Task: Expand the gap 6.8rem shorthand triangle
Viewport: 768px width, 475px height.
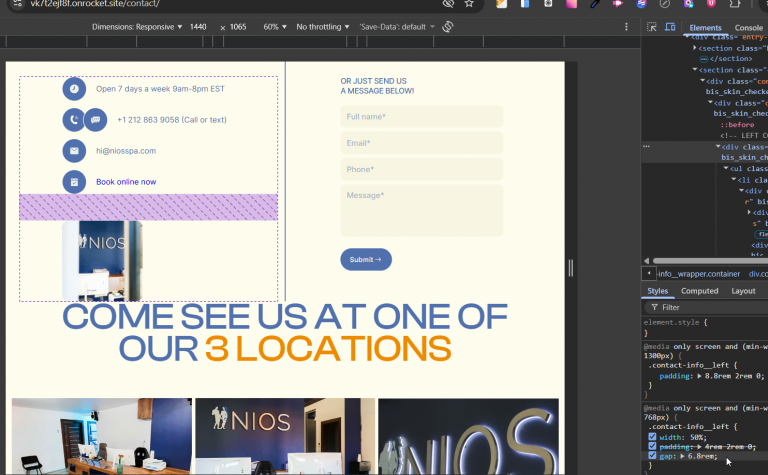Action: click(x=682, y=456)
